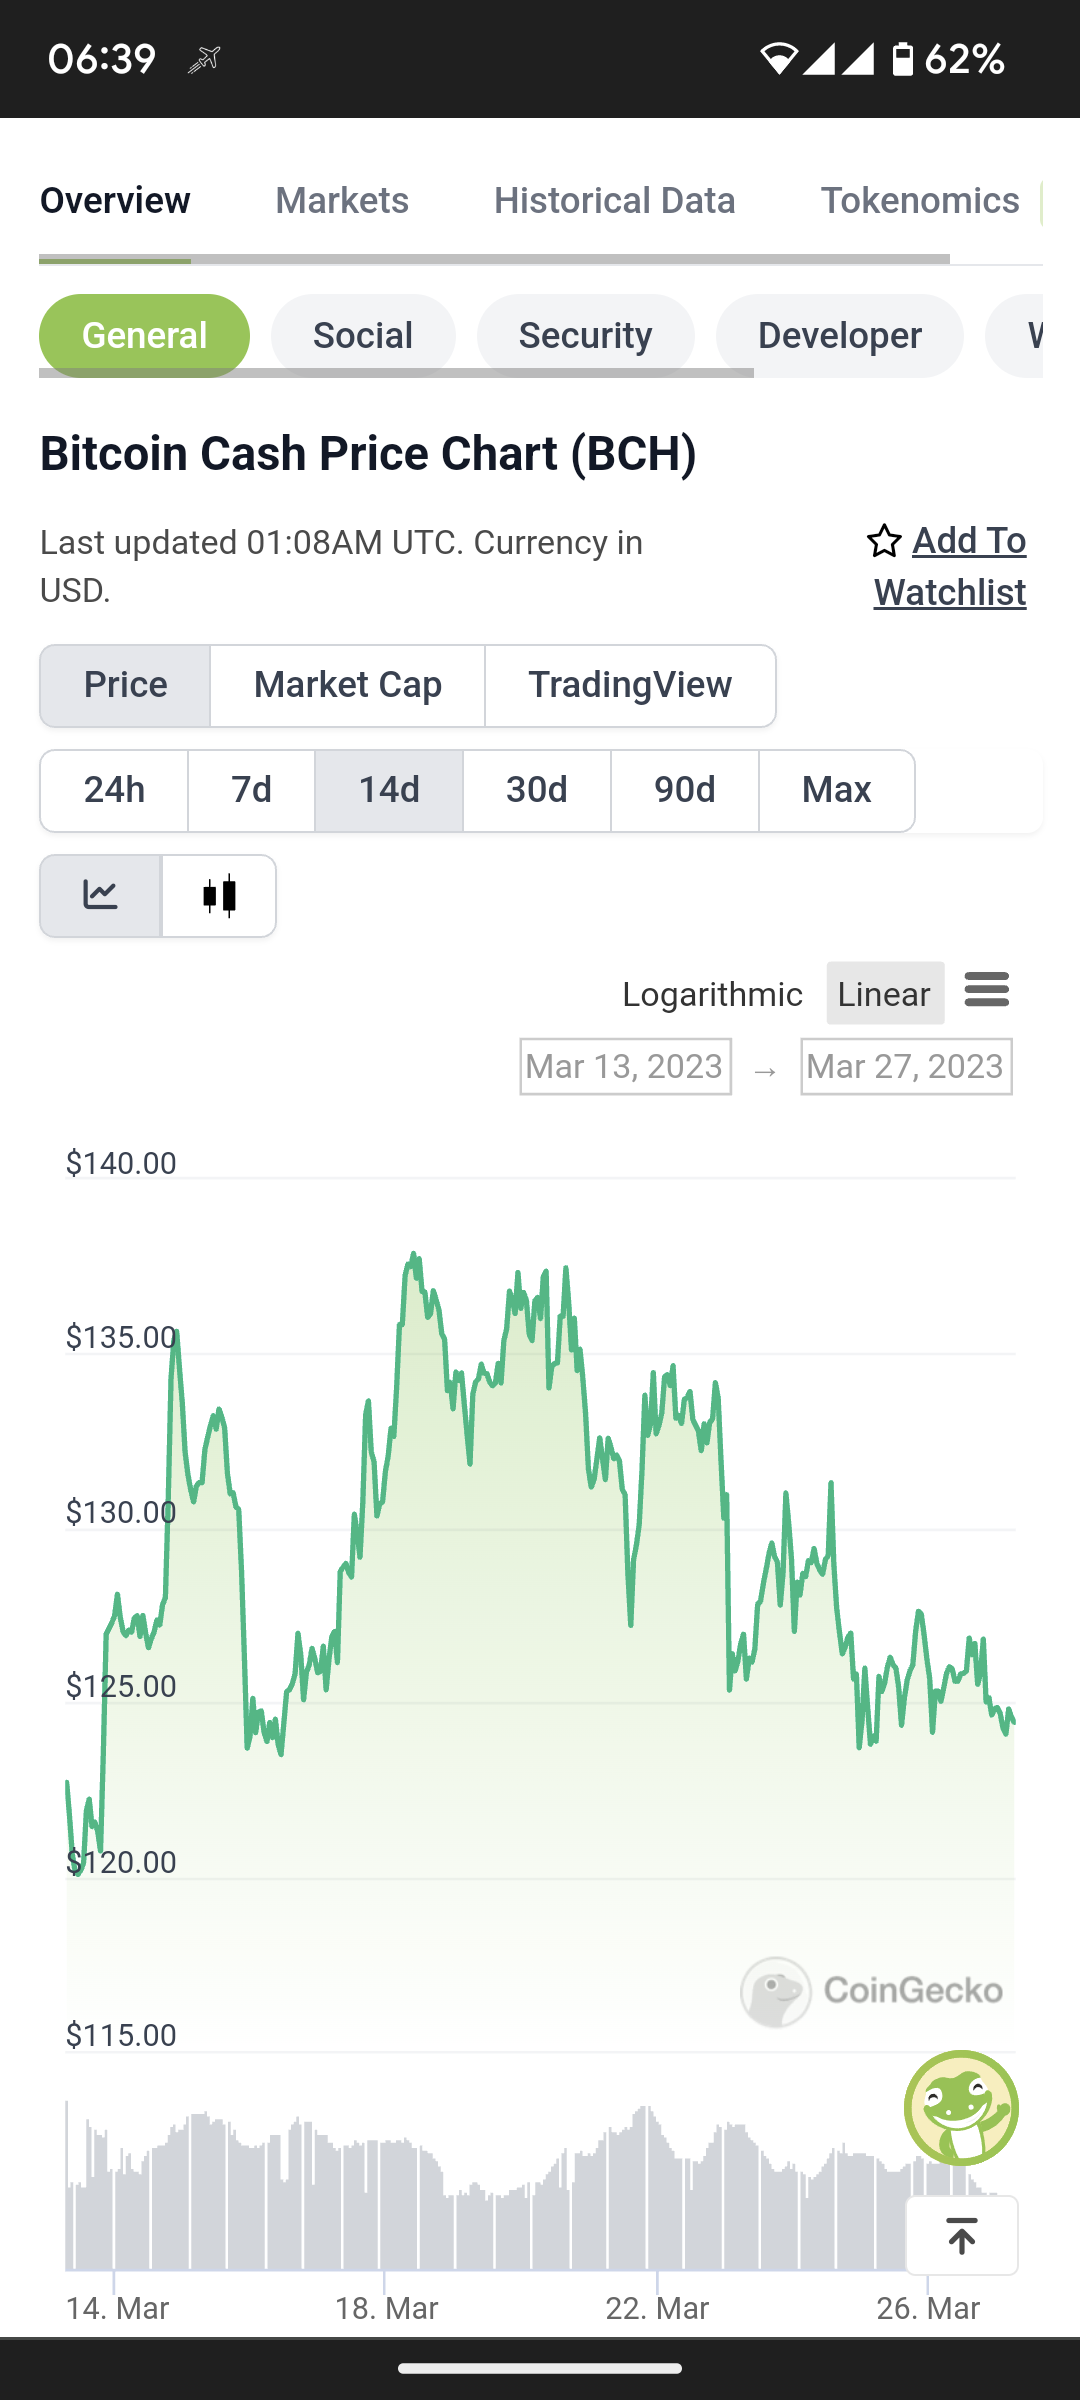Tap the Wi-Fi status bar icon
The height and width of the screenshot is (2400, 1080).
778,59
